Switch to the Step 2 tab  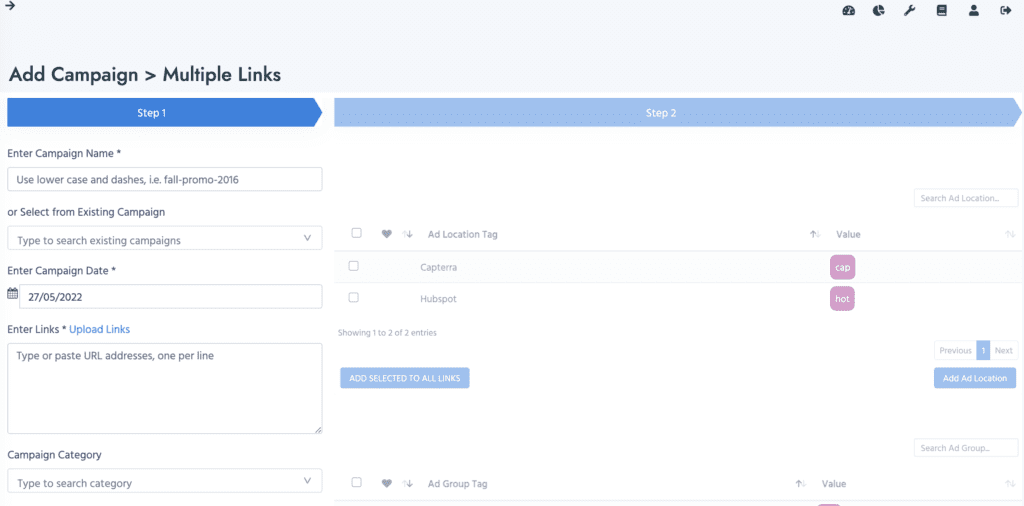[660, 113]
